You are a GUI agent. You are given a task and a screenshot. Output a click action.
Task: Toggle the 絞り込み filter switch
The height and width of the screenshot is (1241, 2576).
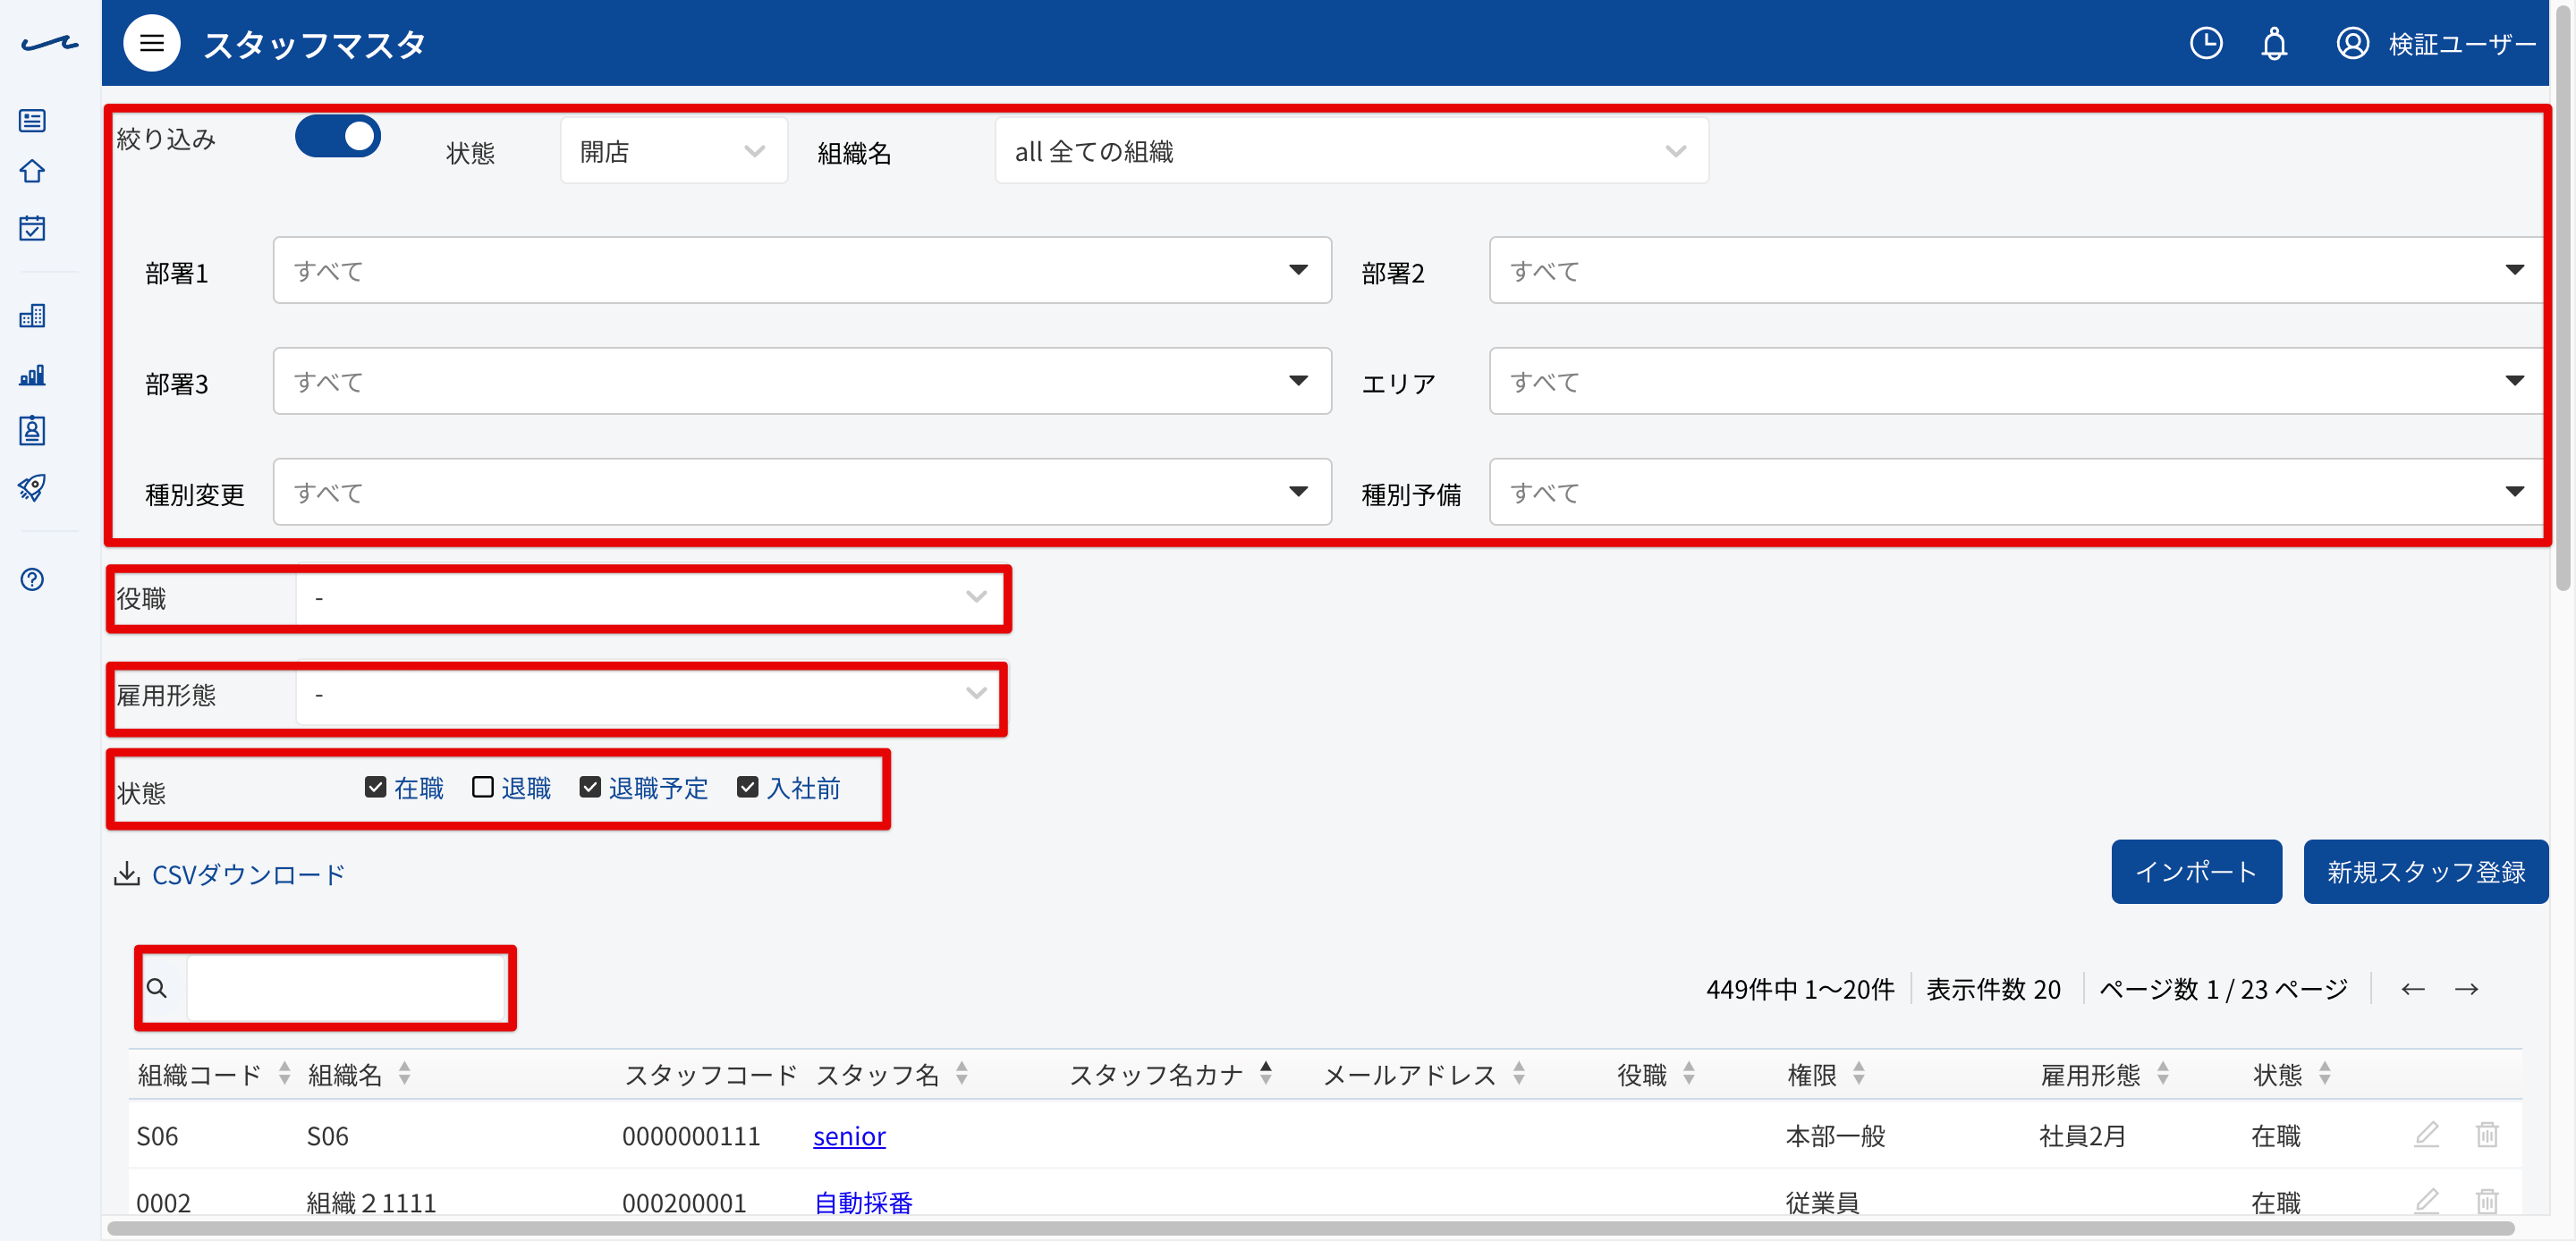pos(337,136)
